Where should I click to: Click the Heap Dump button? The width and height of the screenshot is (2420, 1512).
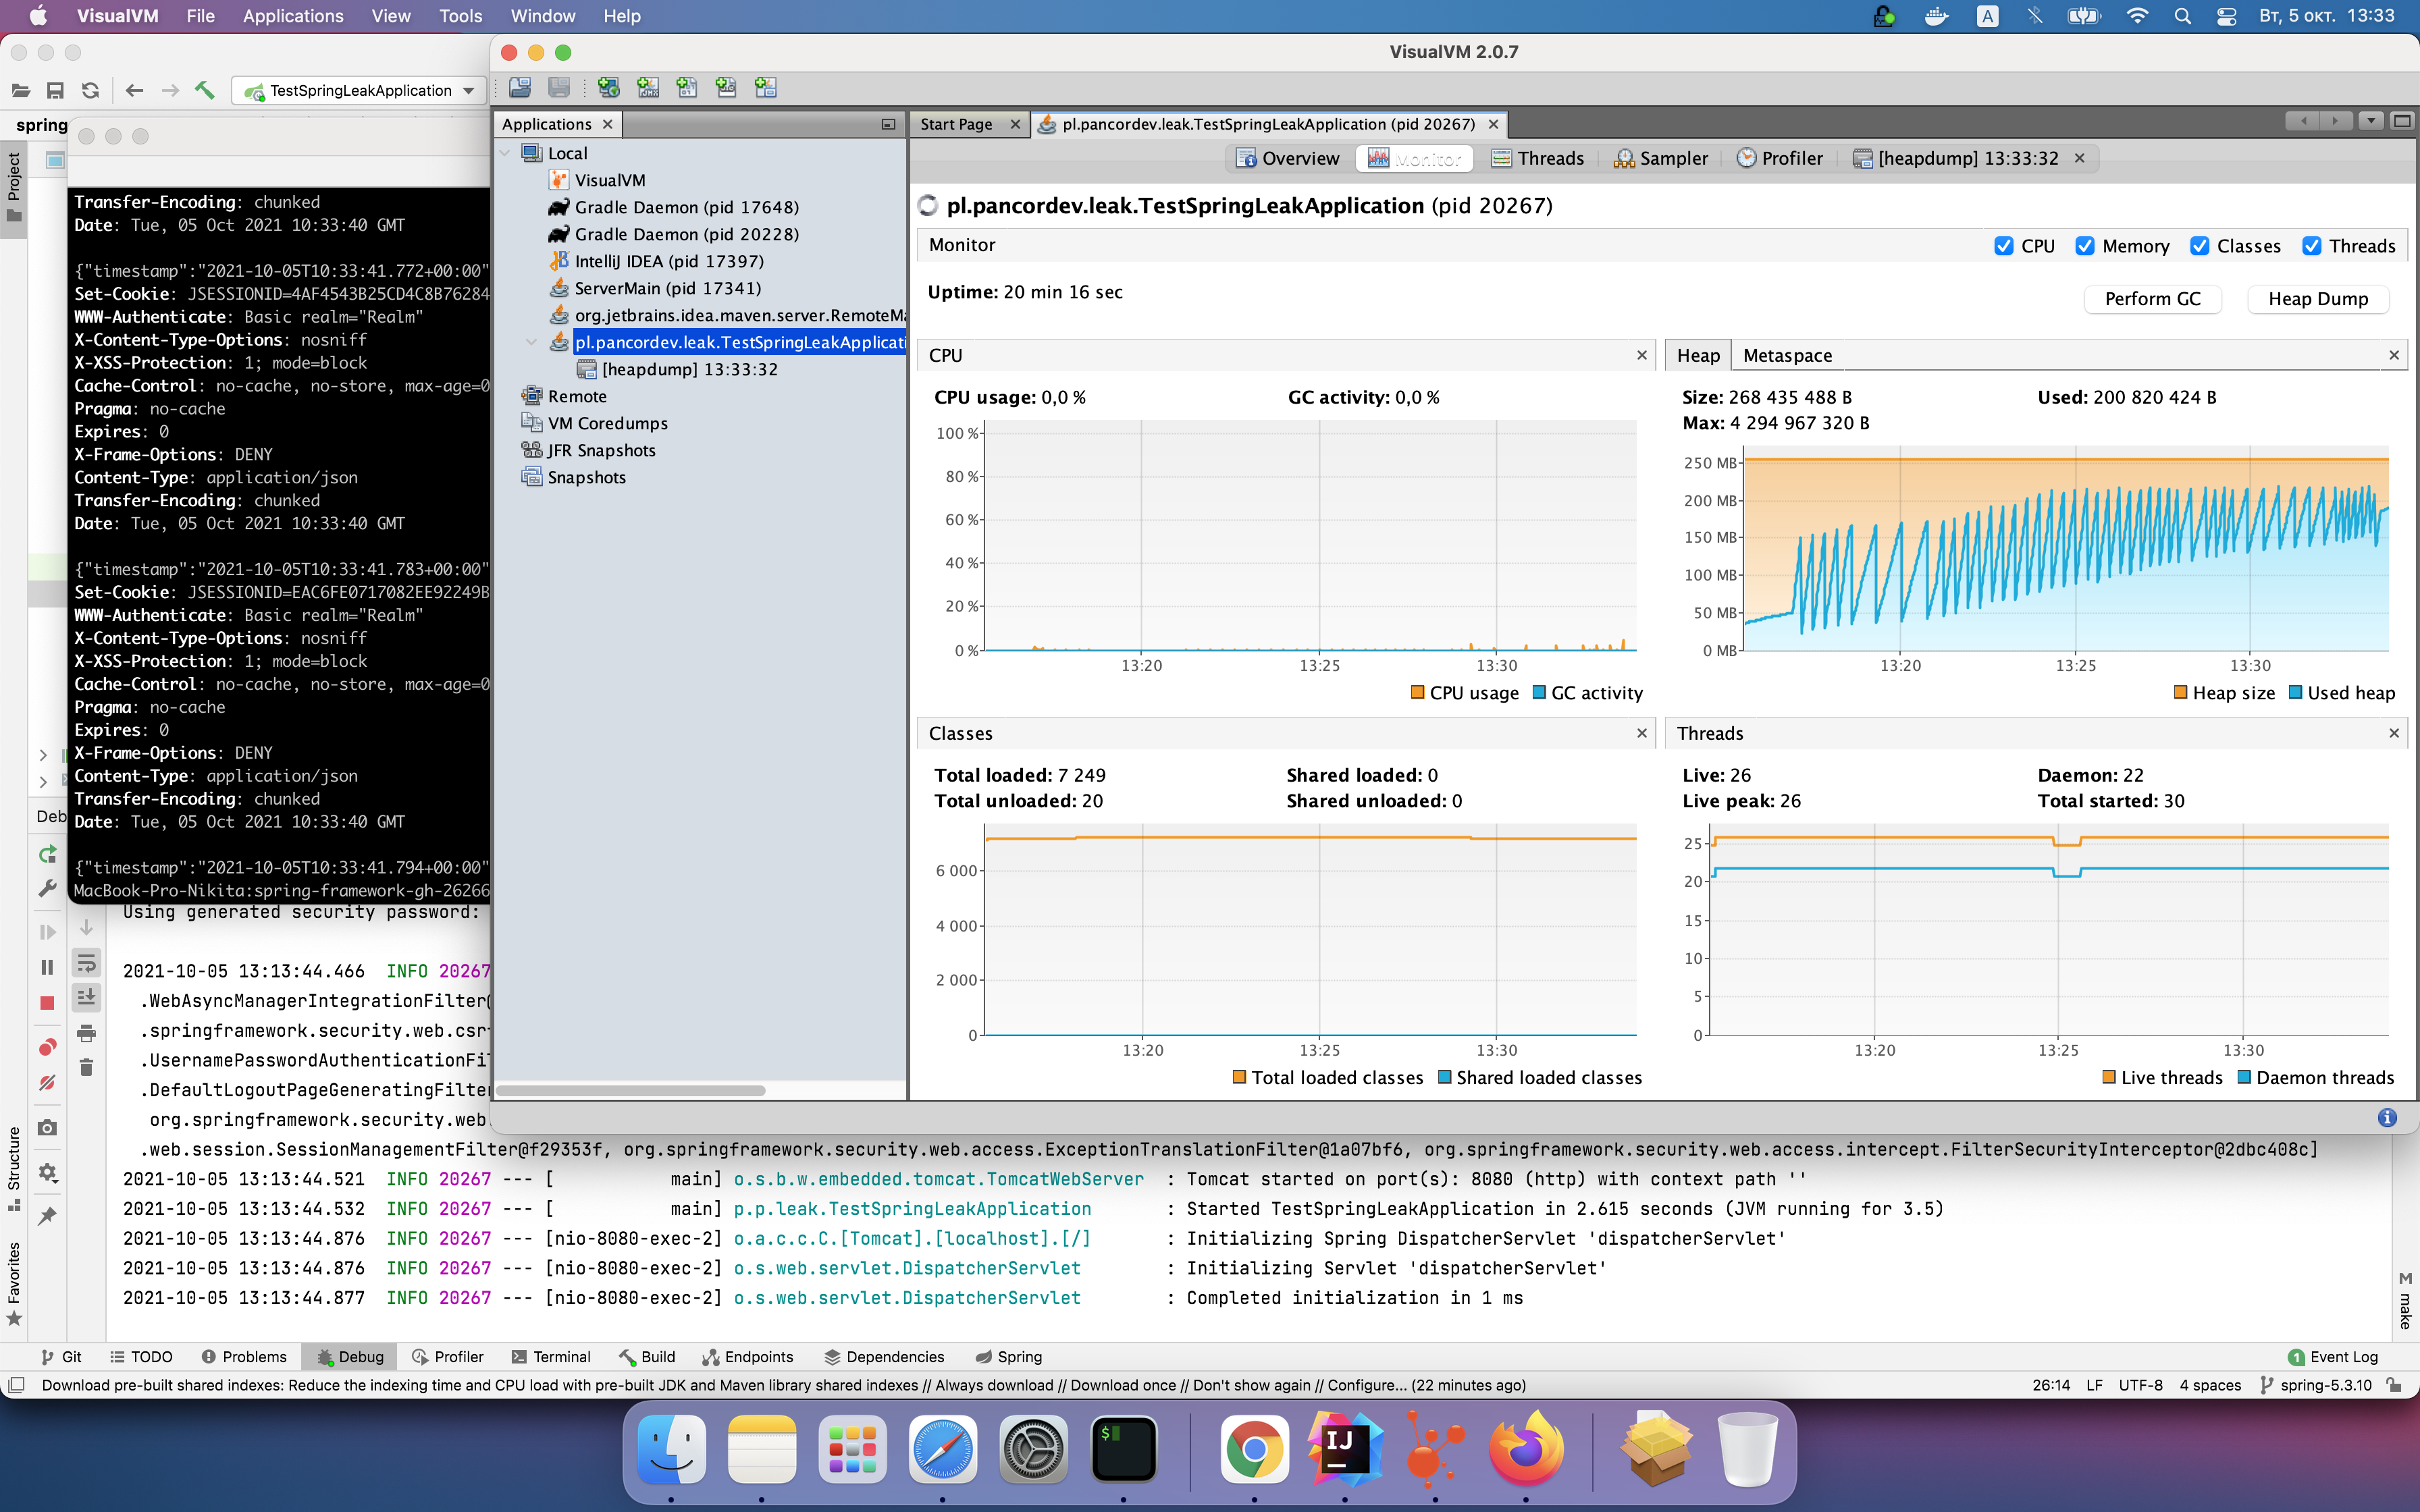2318,298
